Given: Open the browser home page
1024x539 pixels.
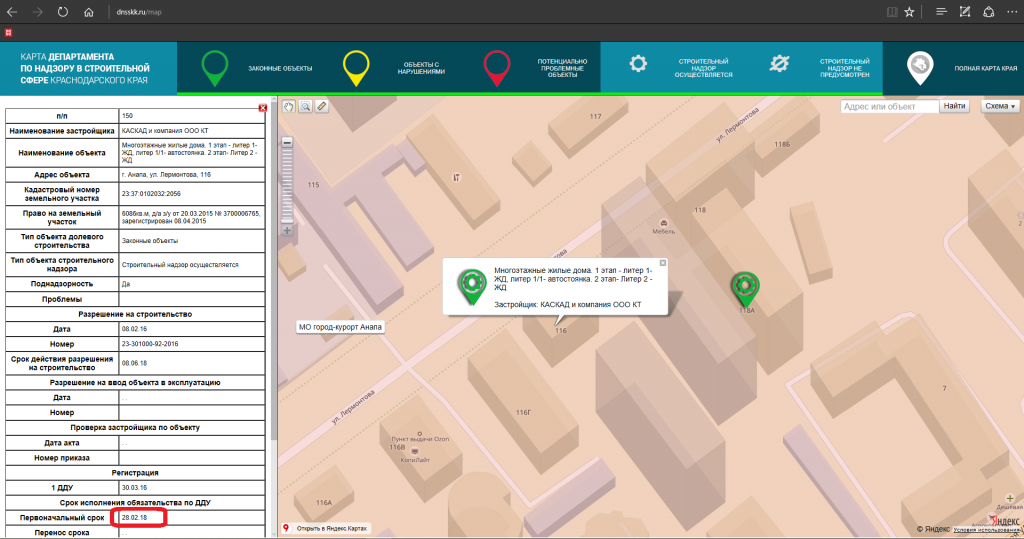Looking at the screenshot, I should [x=89, y=12].
